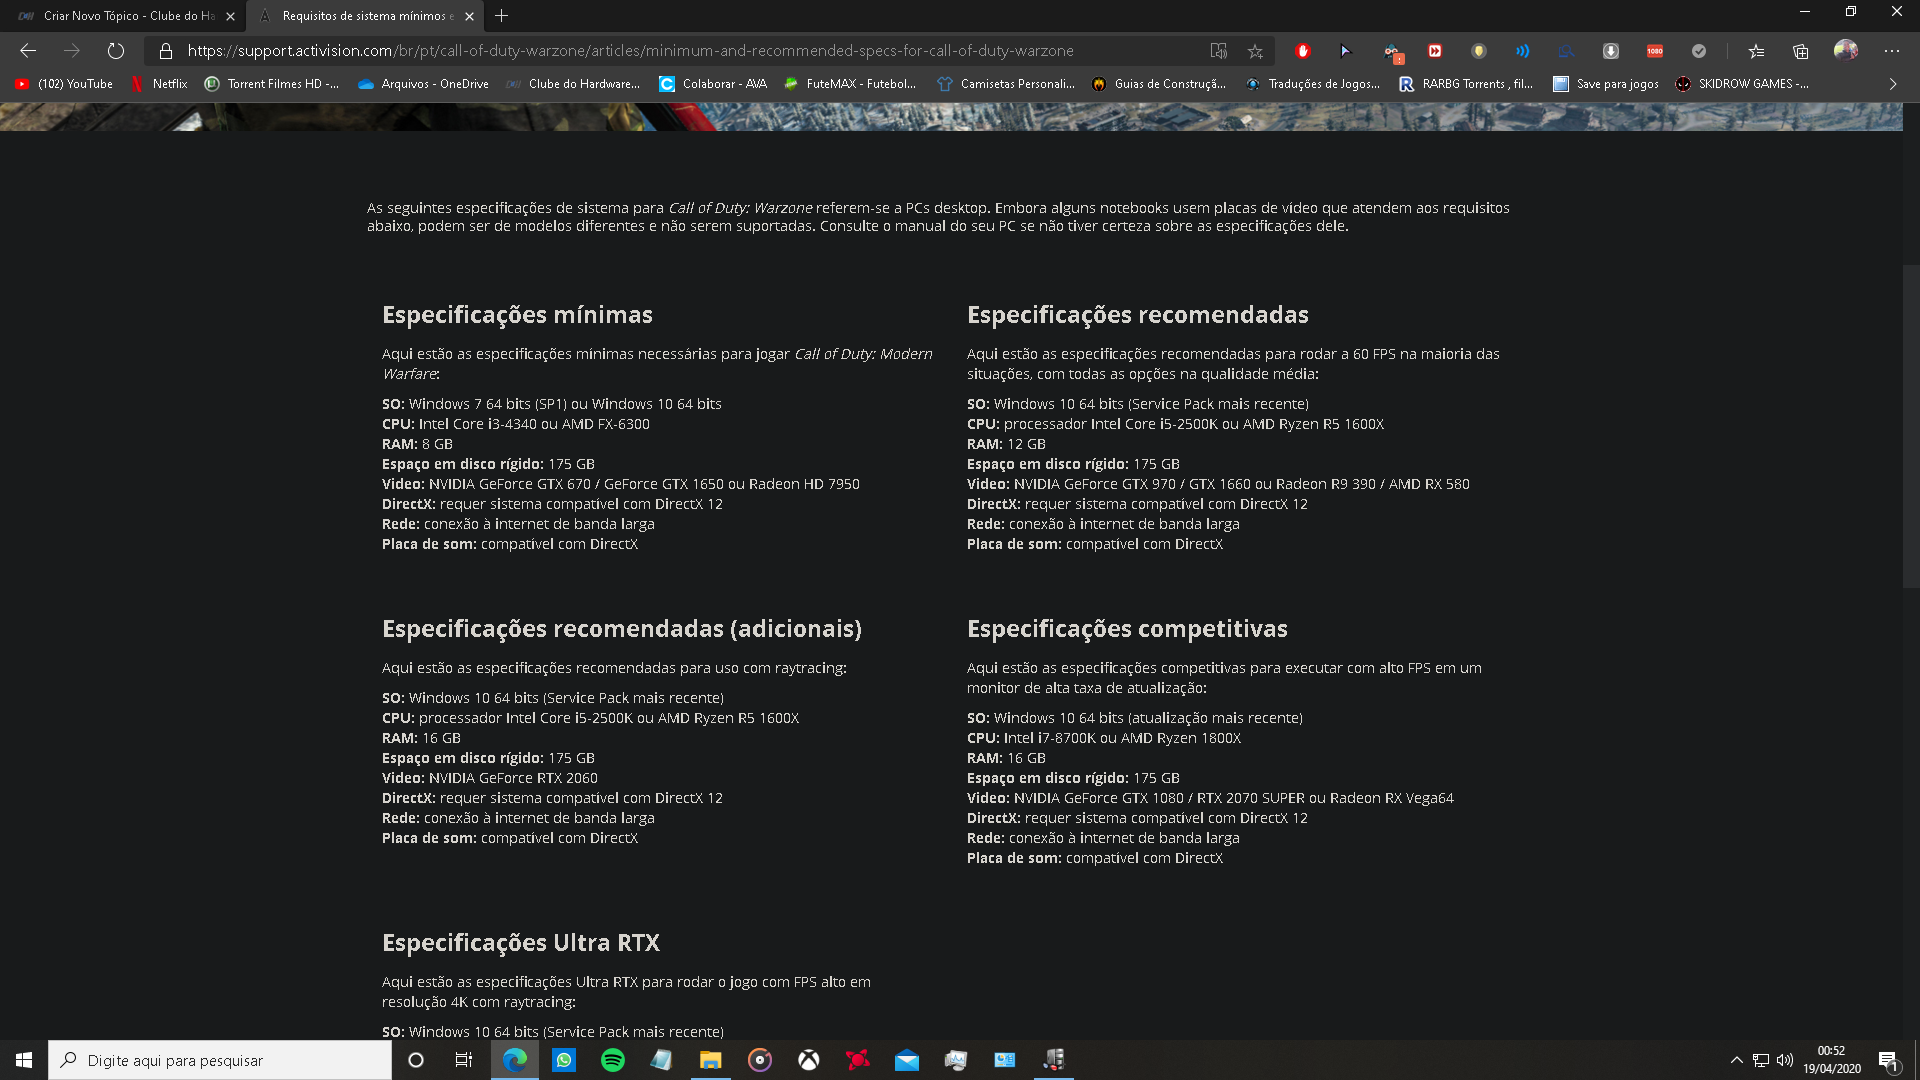Screen dimensions: 1920x1080
Task: Open Guias de Construção bookmark
Action: click(x=1159, y=84)
